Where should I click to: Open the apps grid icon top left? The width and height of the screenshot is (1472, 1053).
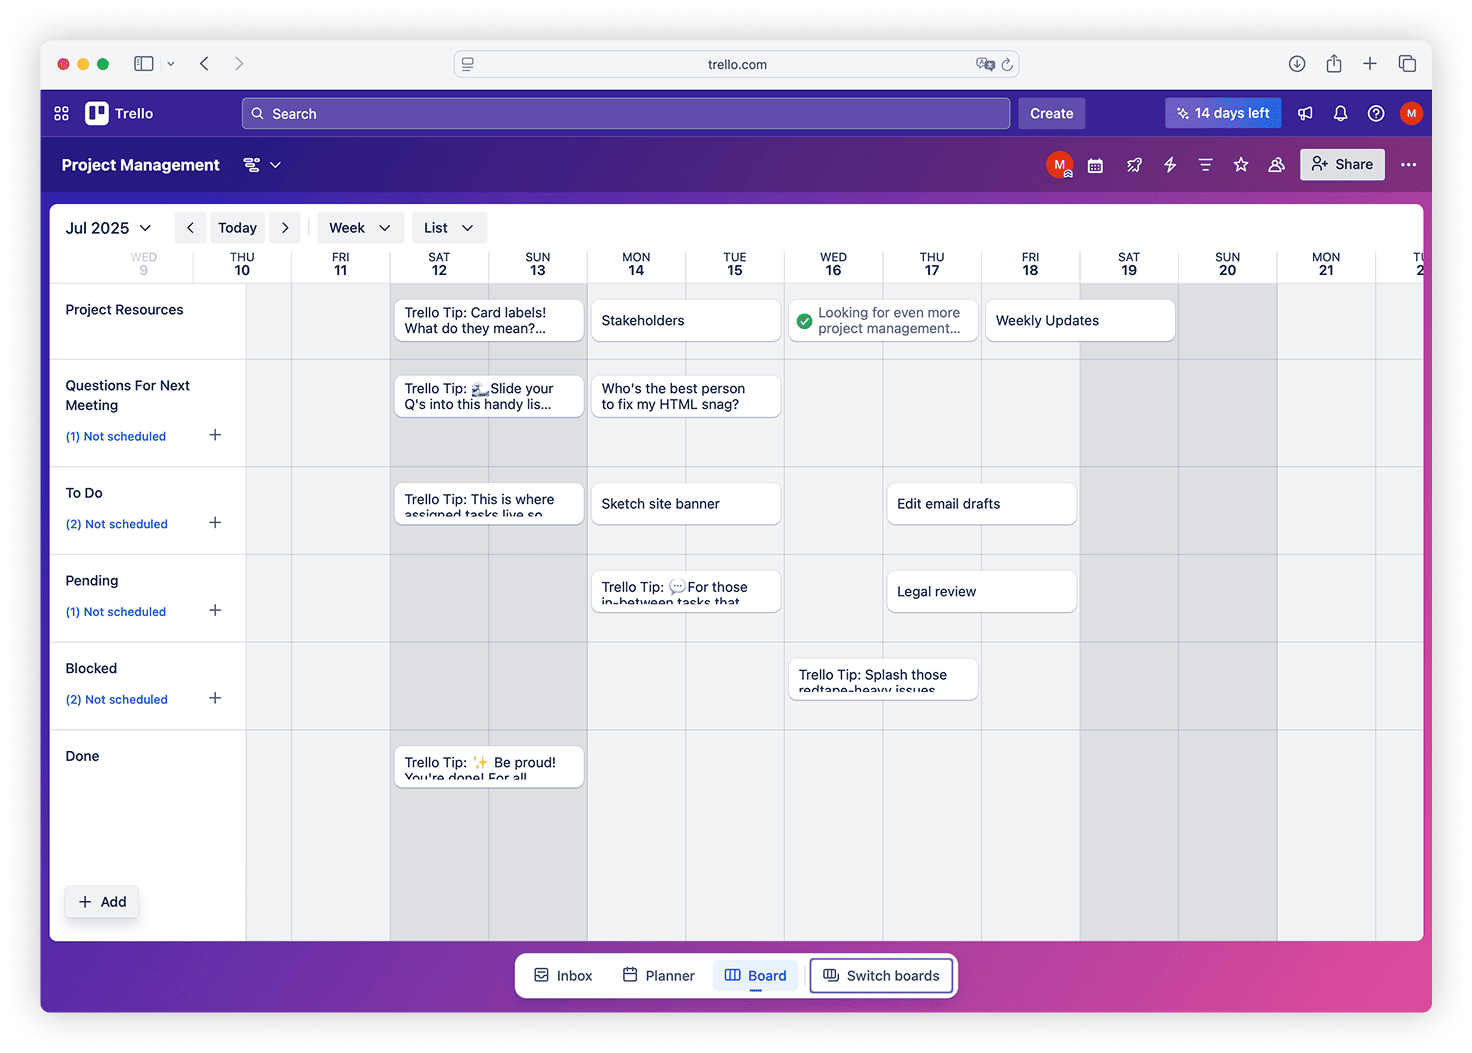tap(61, 113)
